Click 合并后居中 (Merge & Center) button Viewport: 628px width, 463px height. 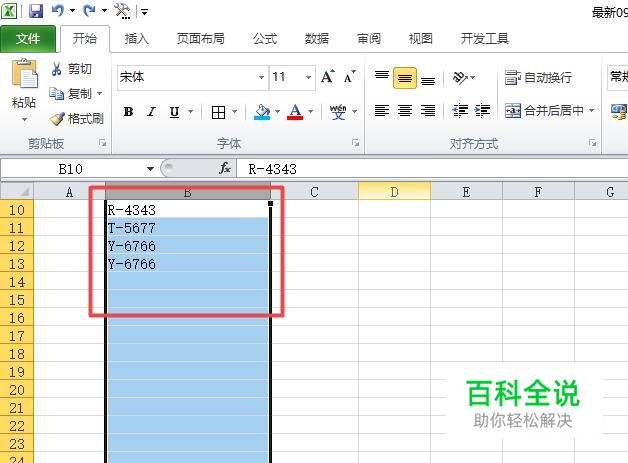coord(544,110)
